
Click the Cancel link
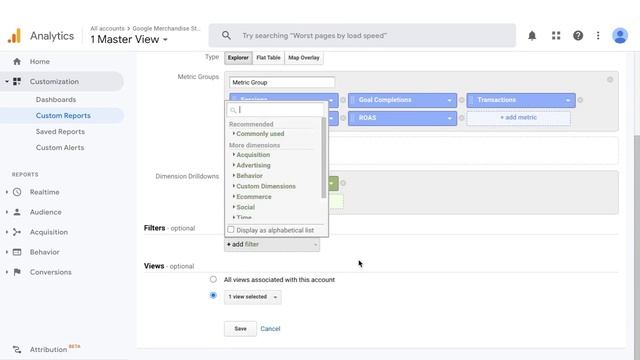pyautogui.click(x=270, y=329)
